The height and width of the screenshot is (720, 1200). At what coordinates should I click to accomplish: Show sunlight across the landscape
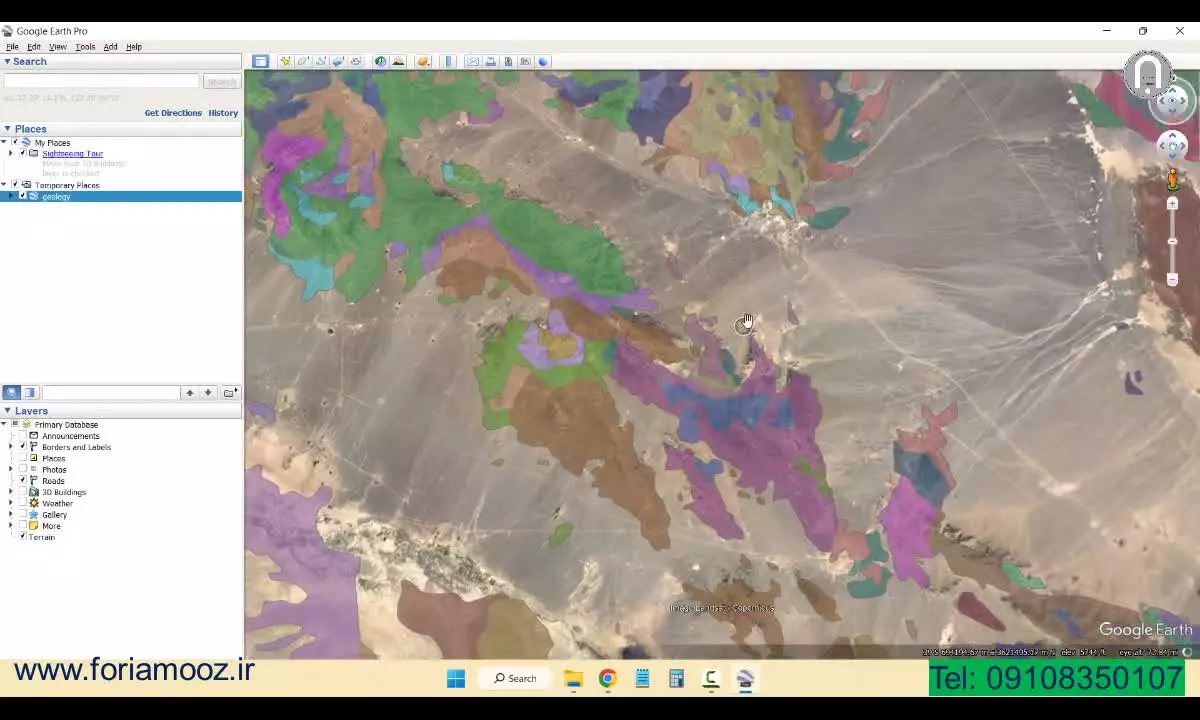pyautogui.click(x=398, y=61)
